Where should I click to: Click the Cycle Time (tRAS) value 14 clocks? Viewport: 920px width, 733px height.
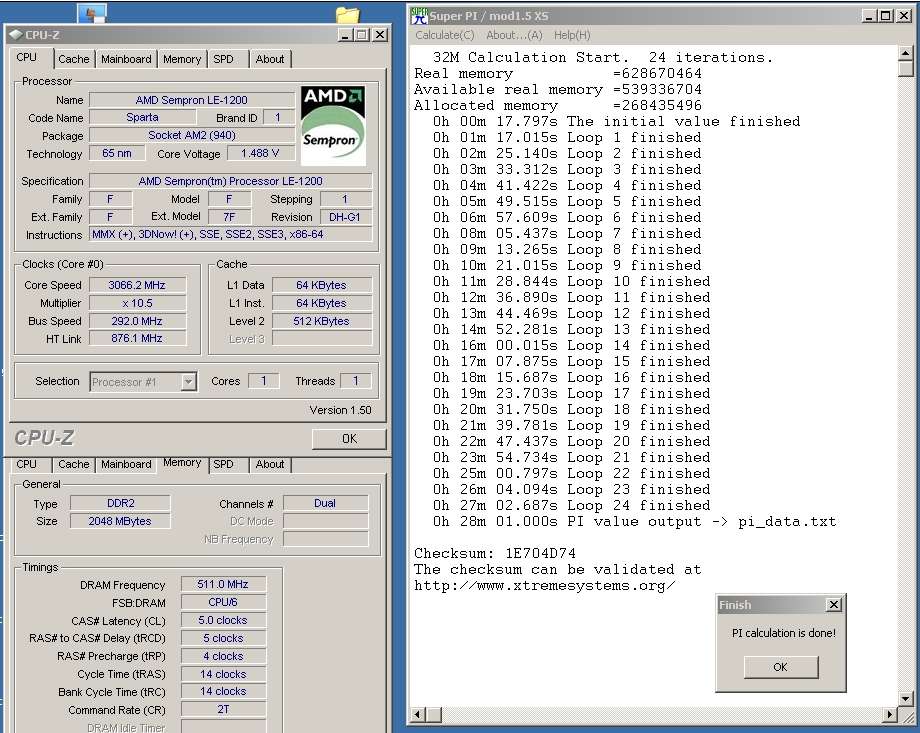tap(223, 674)
